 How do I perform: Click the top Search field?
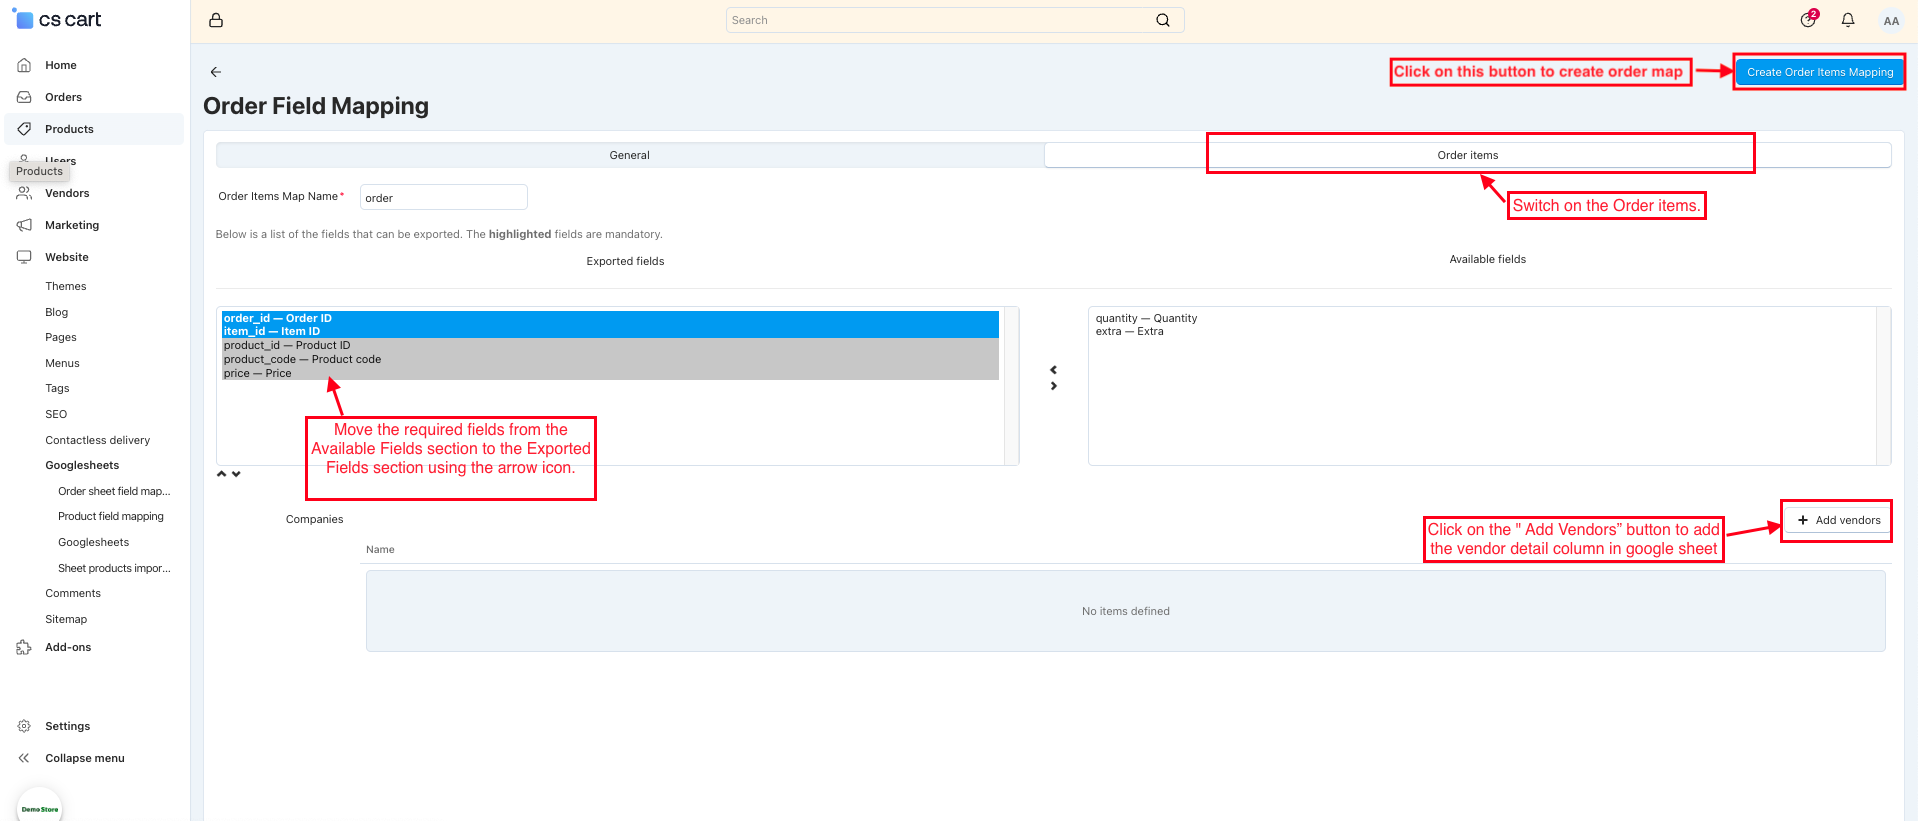955,20
